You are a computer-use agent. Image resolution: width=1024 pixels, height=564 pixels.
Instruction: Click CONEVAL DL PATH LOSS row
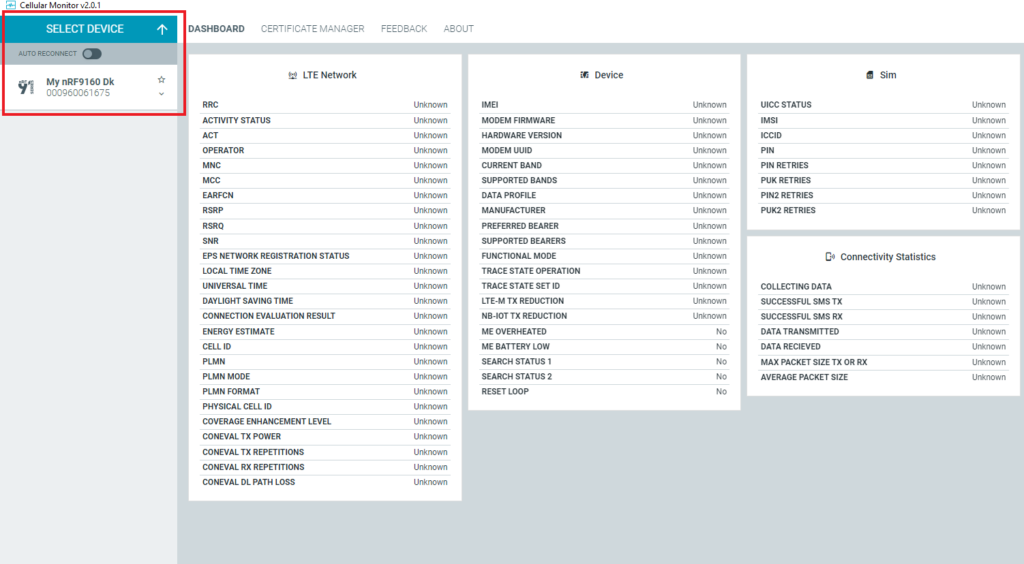(325, 482)
